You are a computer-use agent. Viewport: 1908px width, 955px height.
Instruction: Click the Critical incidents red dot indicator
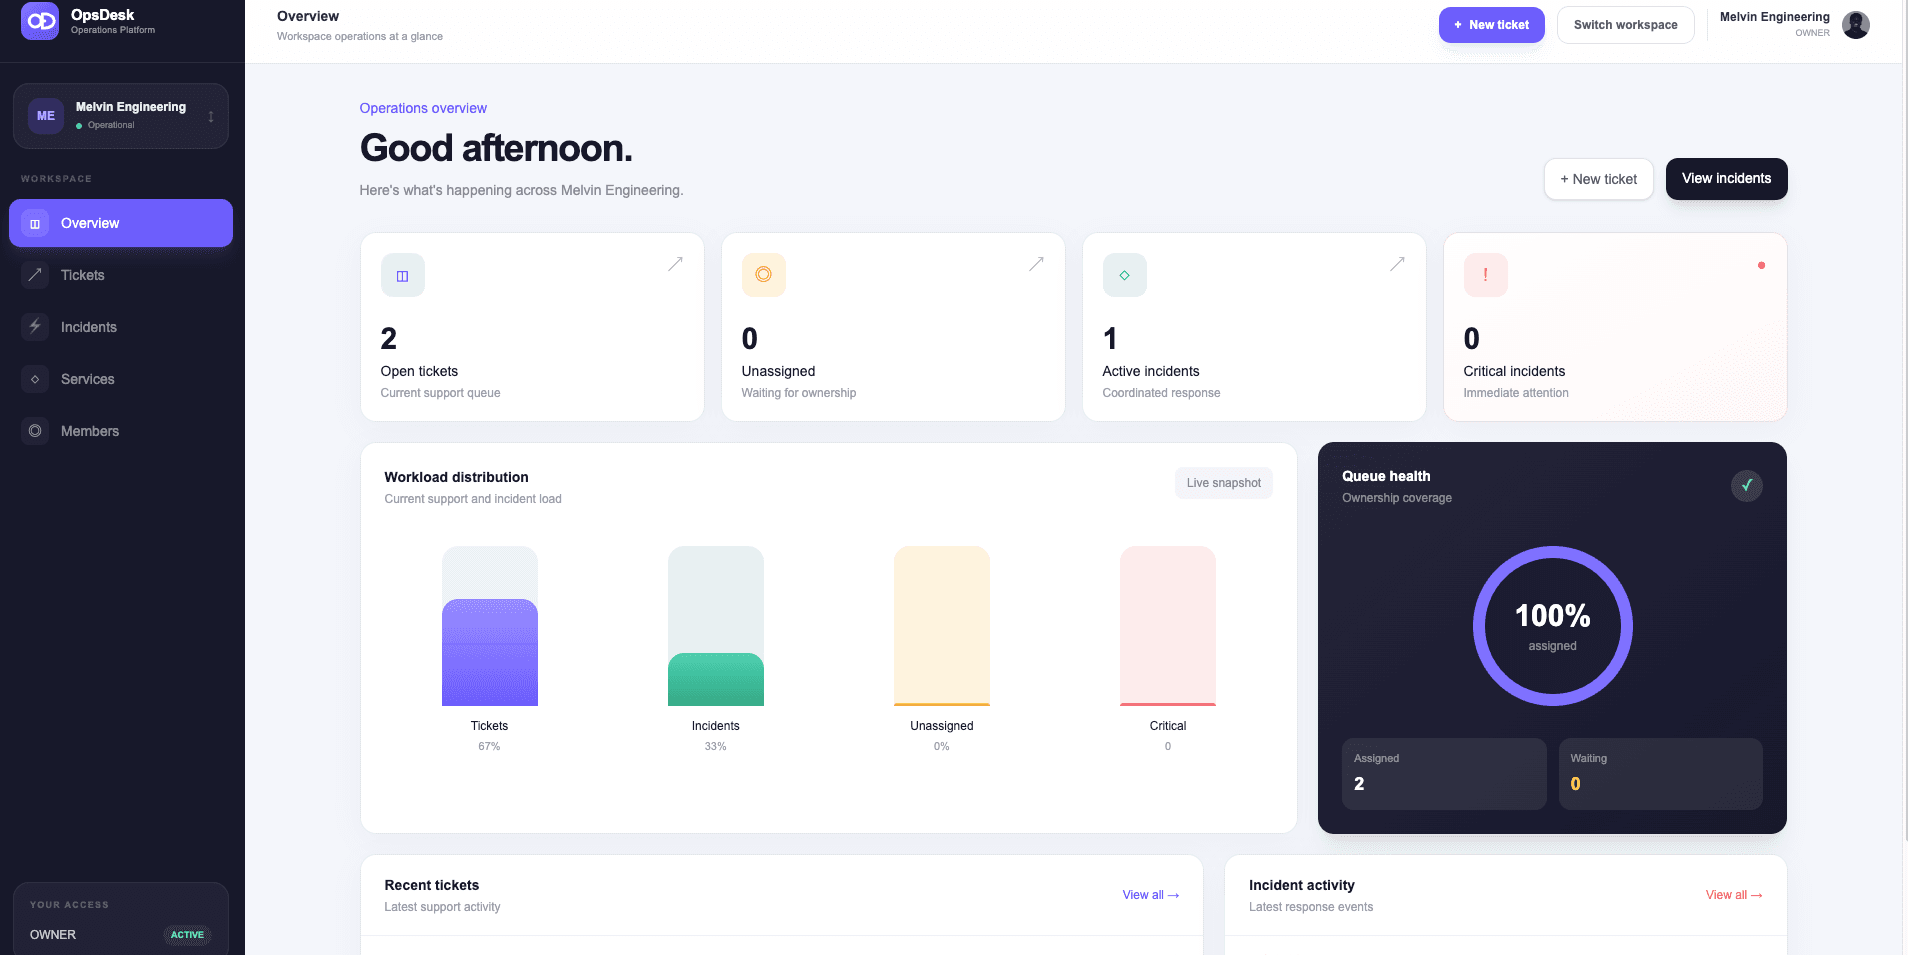tap(1761, 265)
